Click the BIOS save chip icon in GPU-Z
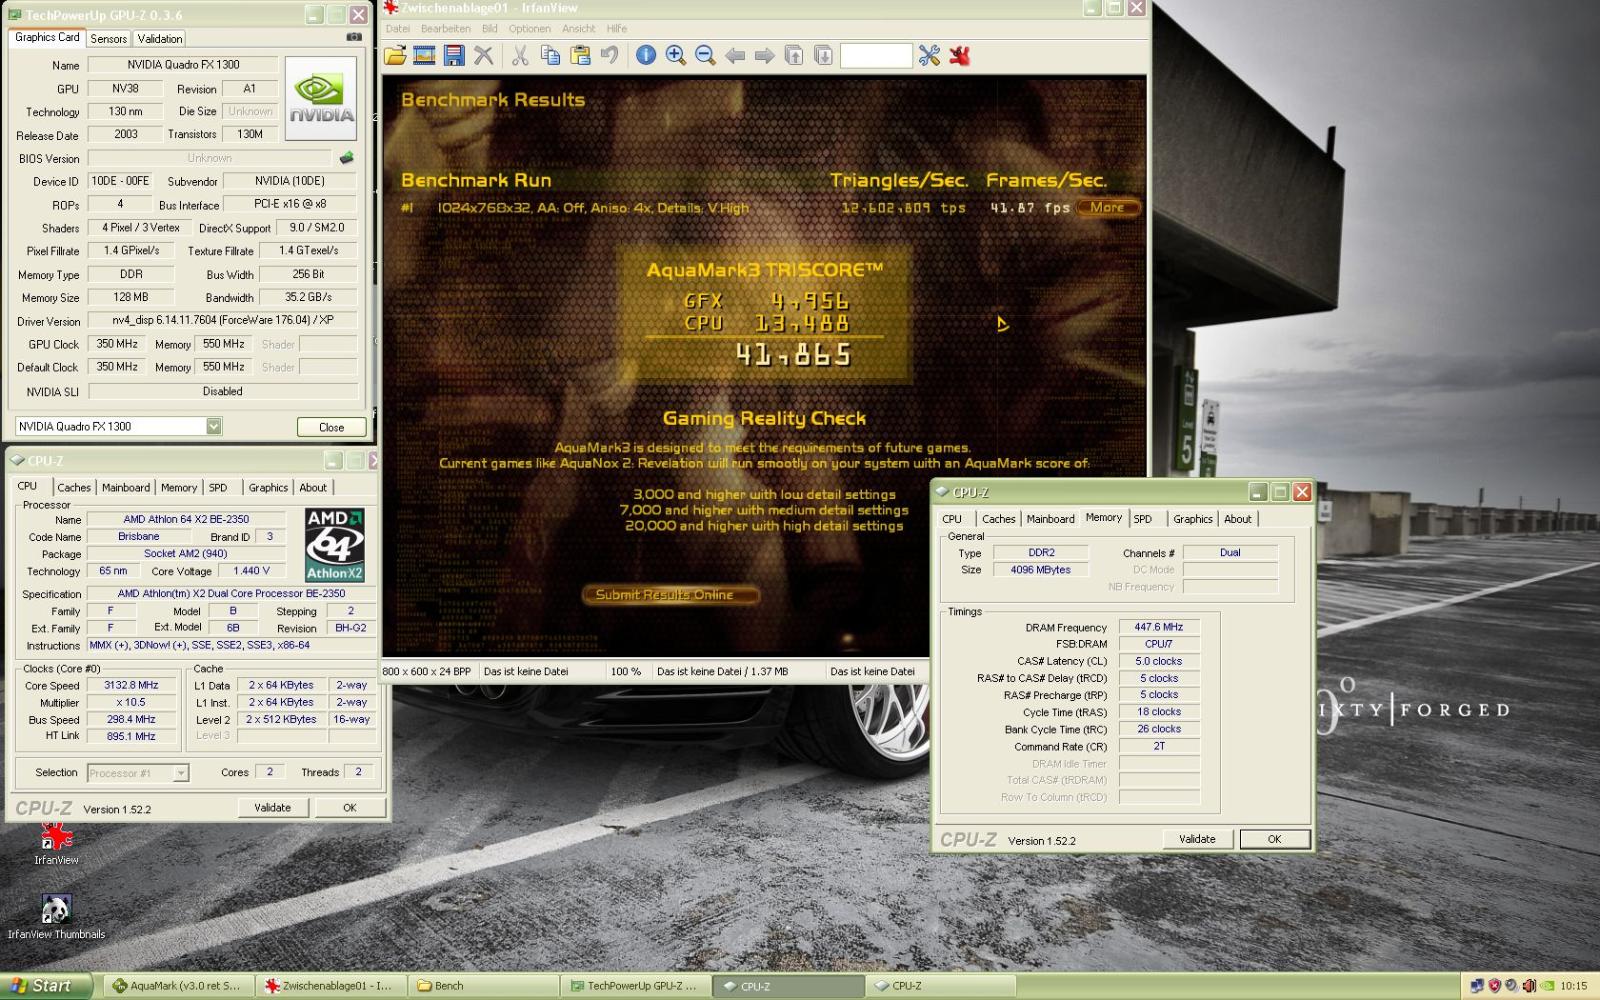The width and height of the screenshot is (1600, 1000). click(347, 158)
